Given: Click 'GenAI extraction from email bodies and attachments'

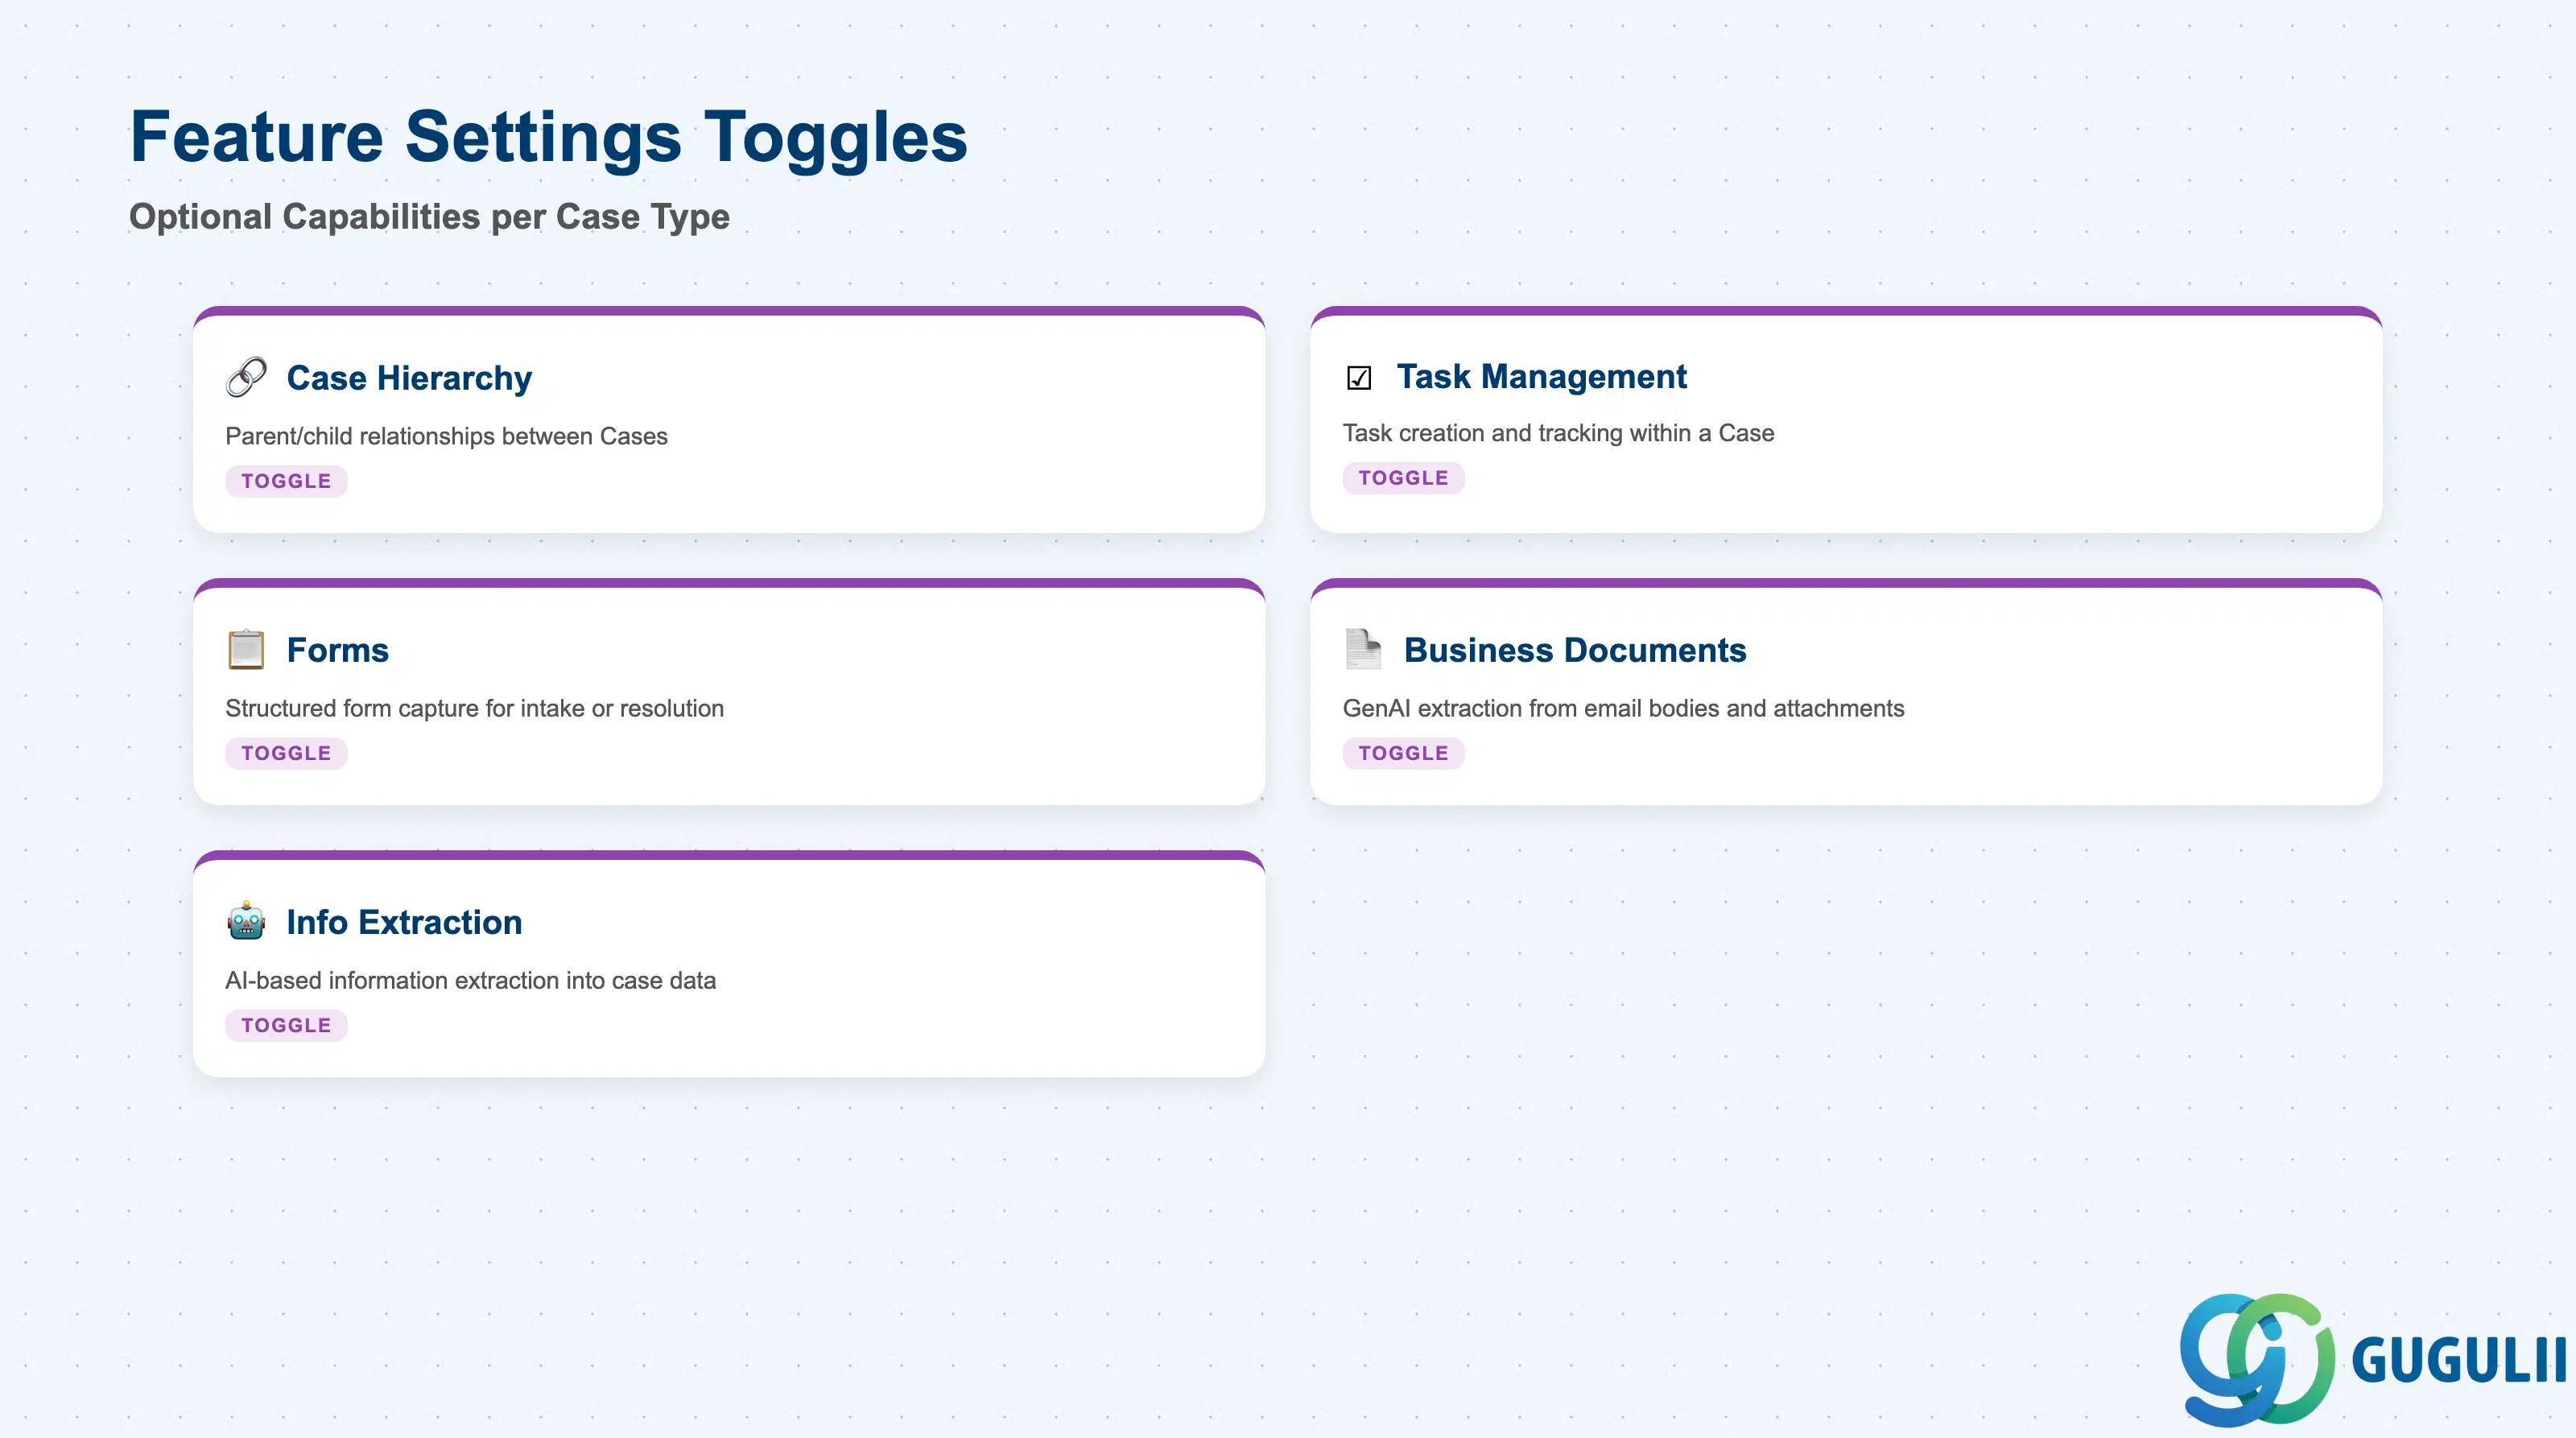Looking at the screenshot, I should coord(1623,708).
